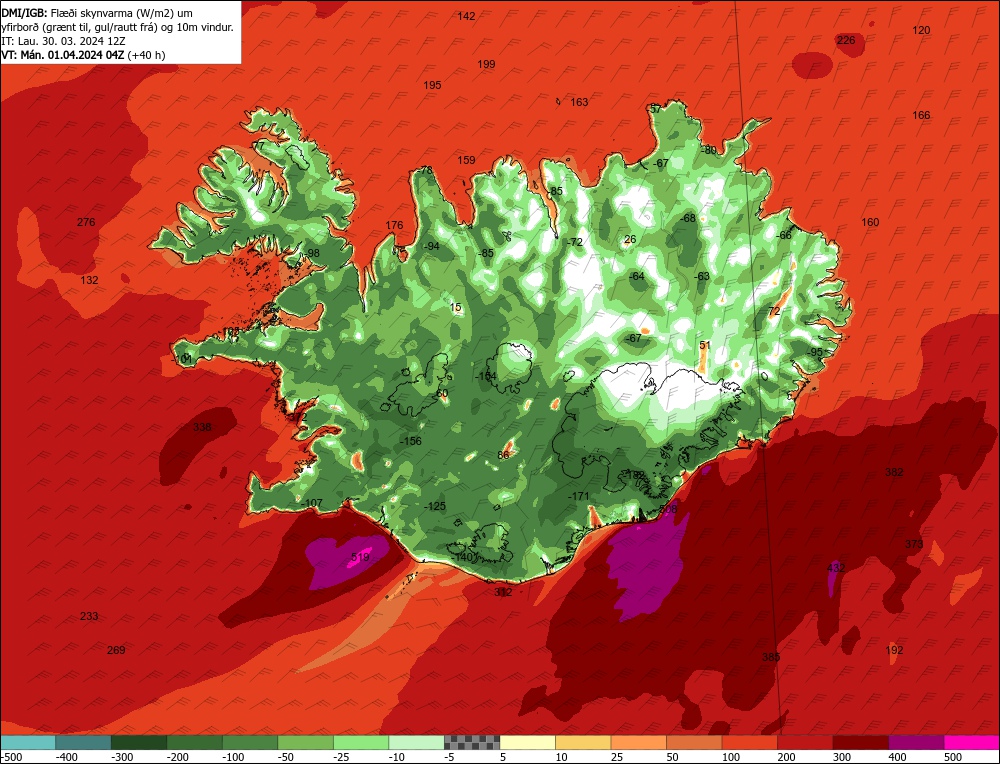Screen dimensions: 1000x764
Task: Click the -171 value over southern Iceland
Action: coord(579,496)
